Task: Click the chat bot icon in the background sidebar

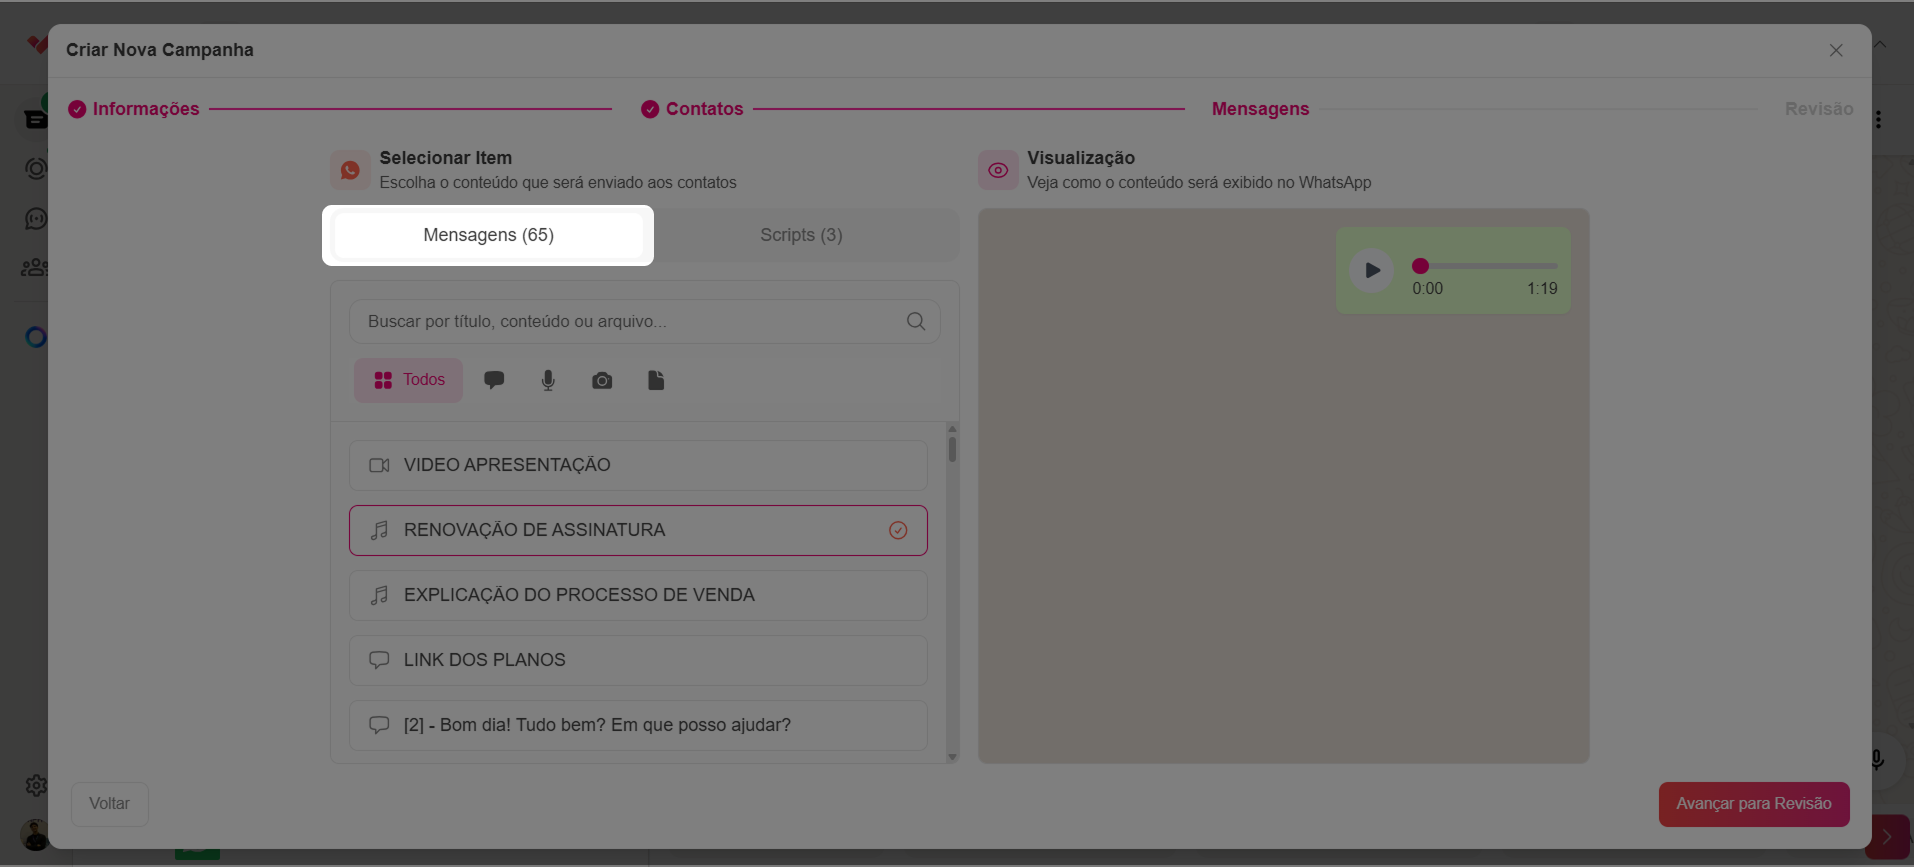Action: pyautogui.click(x=36, y=219)
